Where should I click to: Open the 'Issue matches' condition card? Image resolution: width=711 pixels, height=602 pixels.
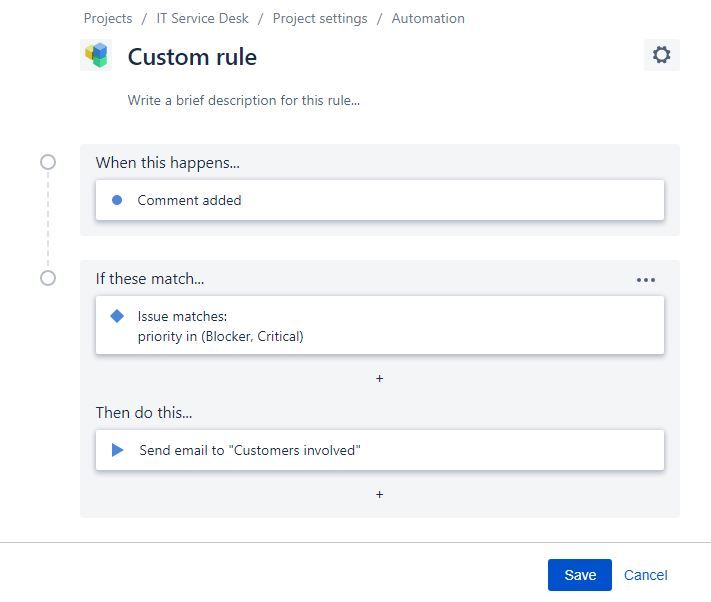(380, 326)
